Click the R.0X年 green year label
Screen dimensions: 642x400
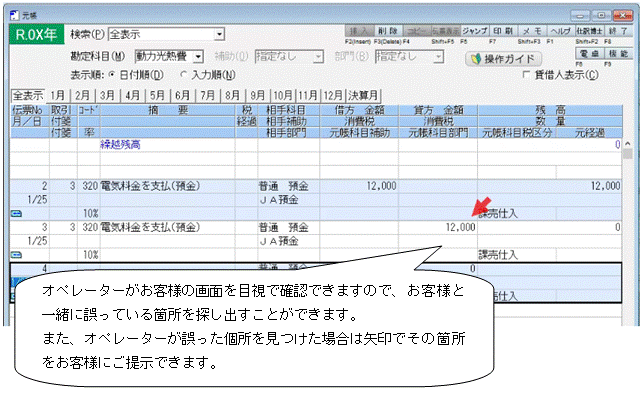pos(36,34)
